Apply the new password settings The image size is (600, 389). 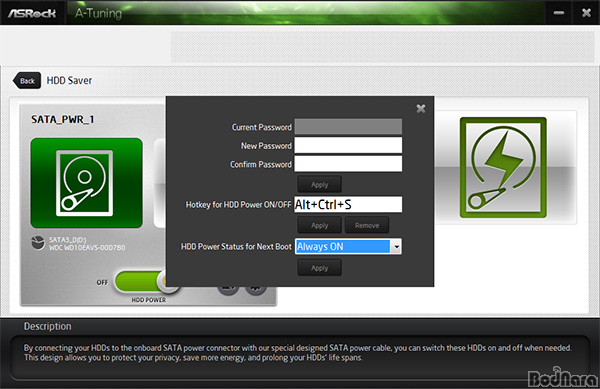click(320, 185)
